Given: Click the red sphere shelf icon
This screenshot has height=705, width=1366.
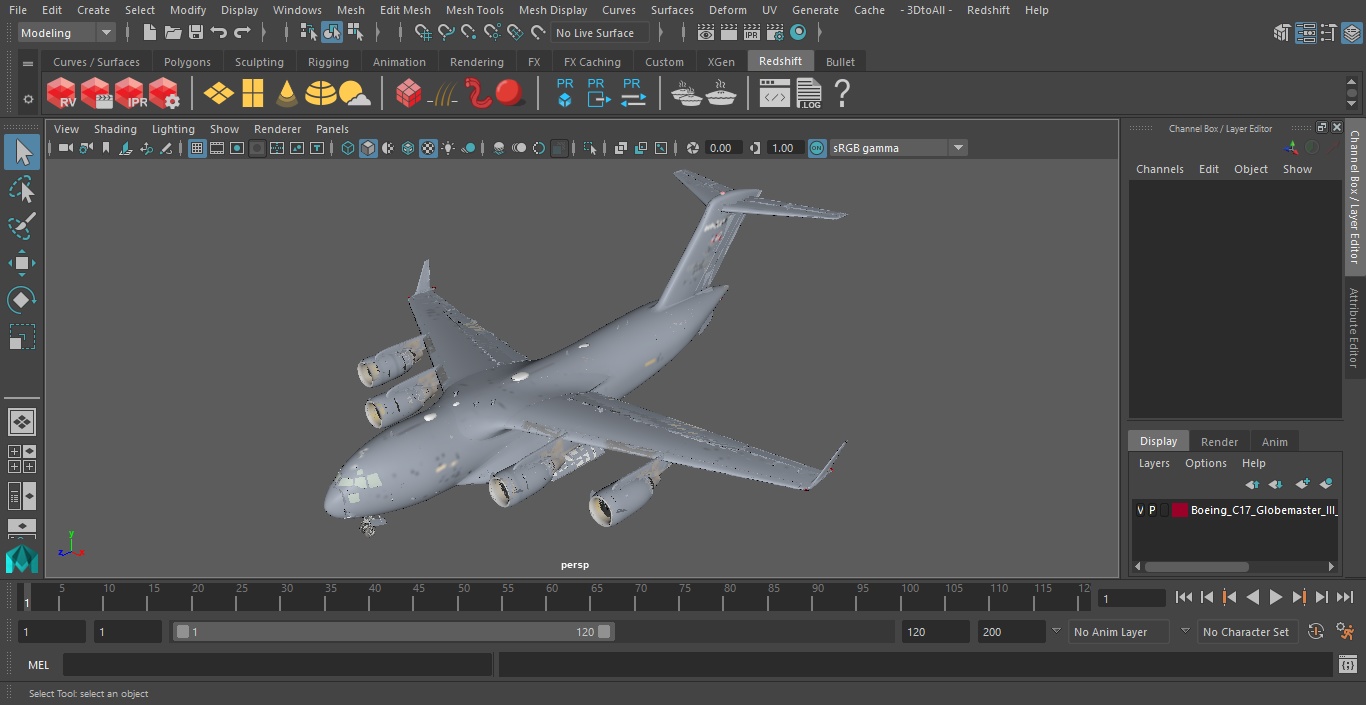Looking at the screenshot, I should pos(510,93).
